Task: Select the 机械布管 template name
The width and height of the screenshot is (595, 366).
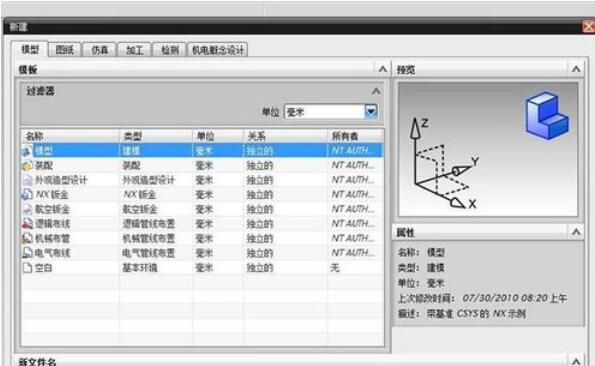Action: coord(52,239)
